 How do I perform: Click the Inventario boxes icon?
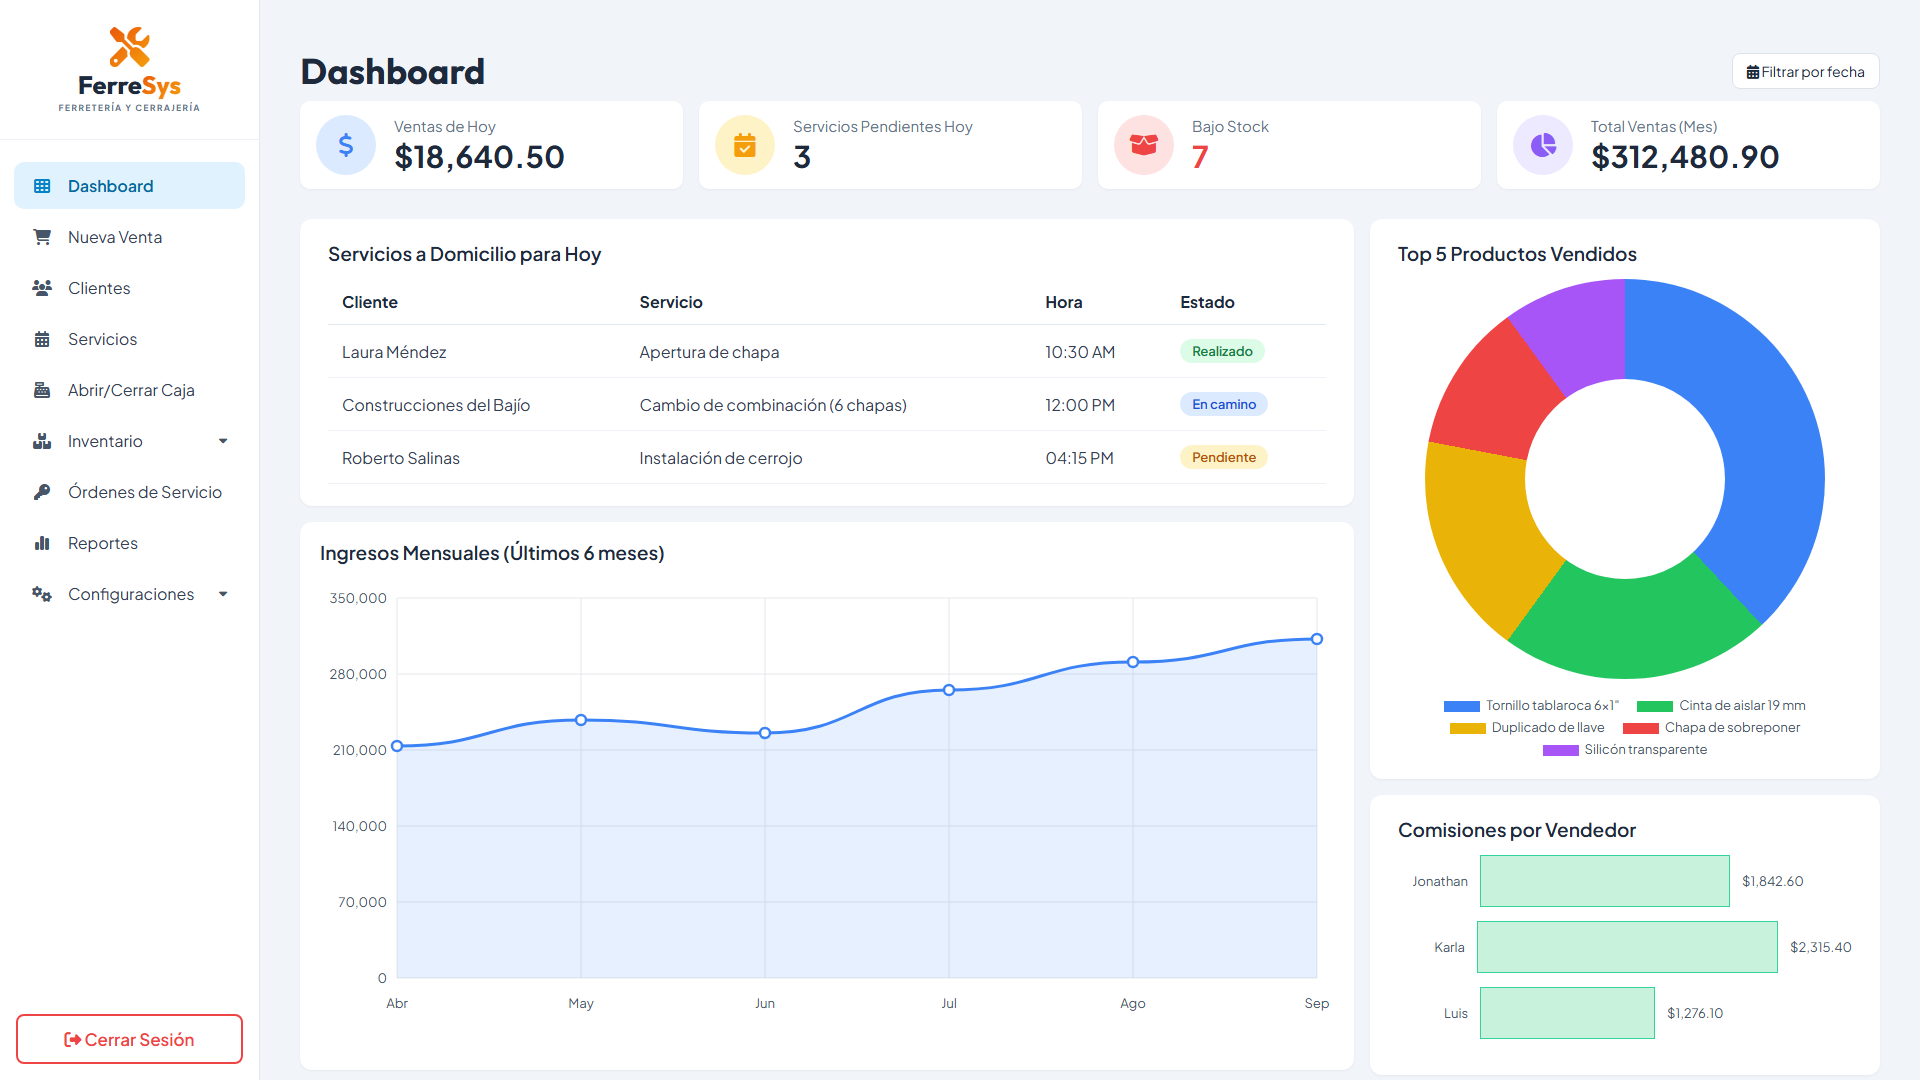pyautogui.click(x=42, y=441)
